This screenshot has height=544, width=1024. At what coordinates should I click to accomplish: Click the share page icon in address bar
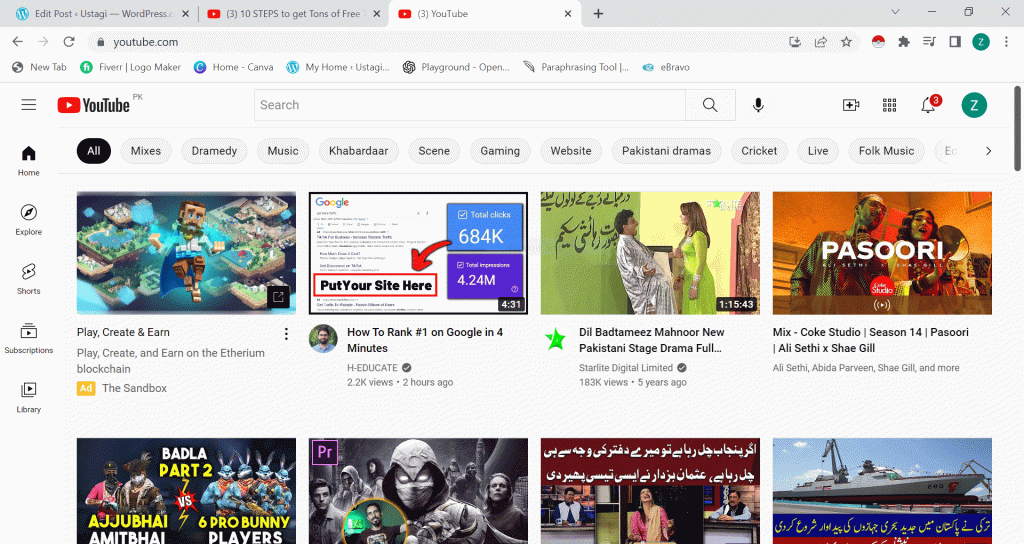coord(820,42)
